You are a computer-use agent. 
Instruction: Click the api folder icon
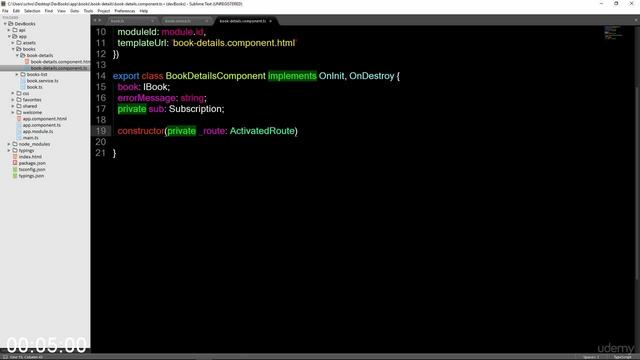coord(15,30)
